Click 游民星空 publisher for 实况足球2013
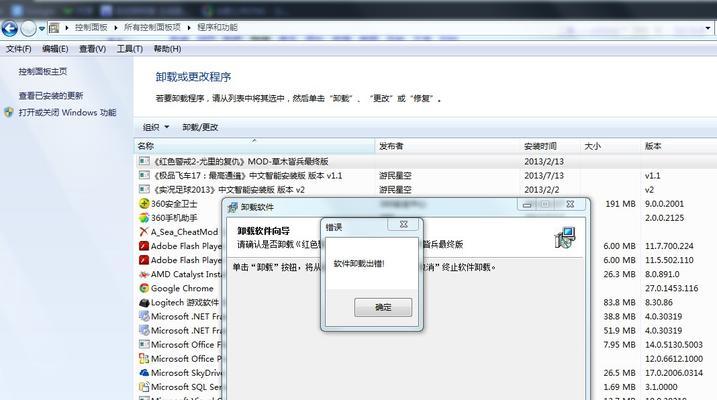Screen dimensions: 717x400 pyautogui.click(x=395, y=190)
